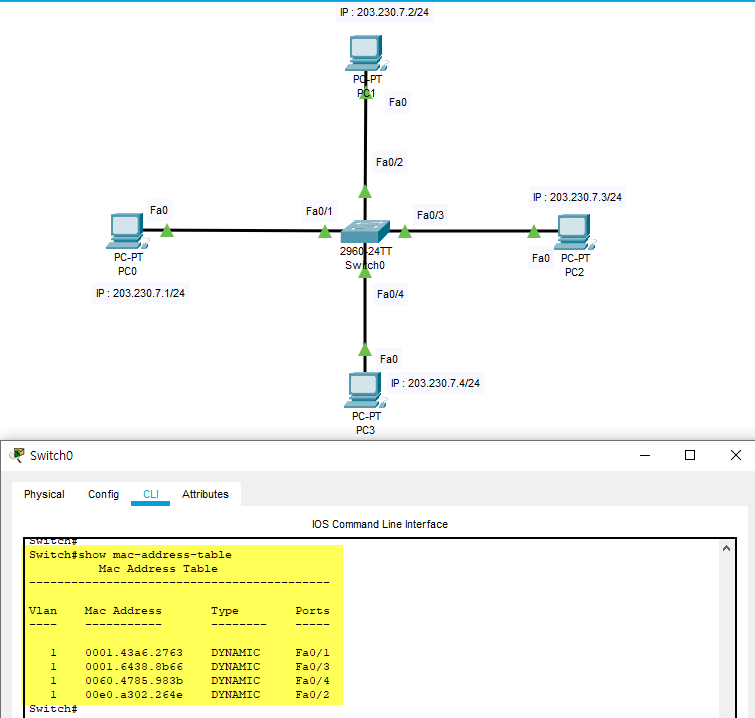Click the Switch0 window title icon
Viewport: 755px width, 718px height.
17,455
